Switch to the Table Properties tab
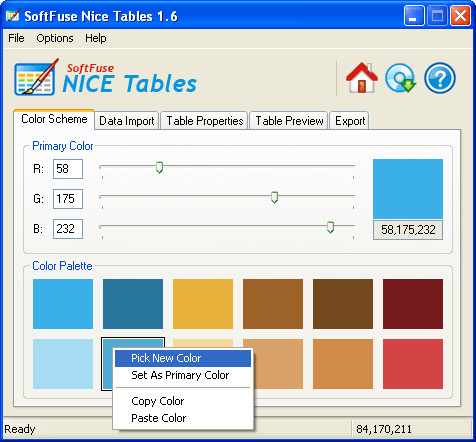The height and width of the screenshot is (442, 476). tap(204, 121)
